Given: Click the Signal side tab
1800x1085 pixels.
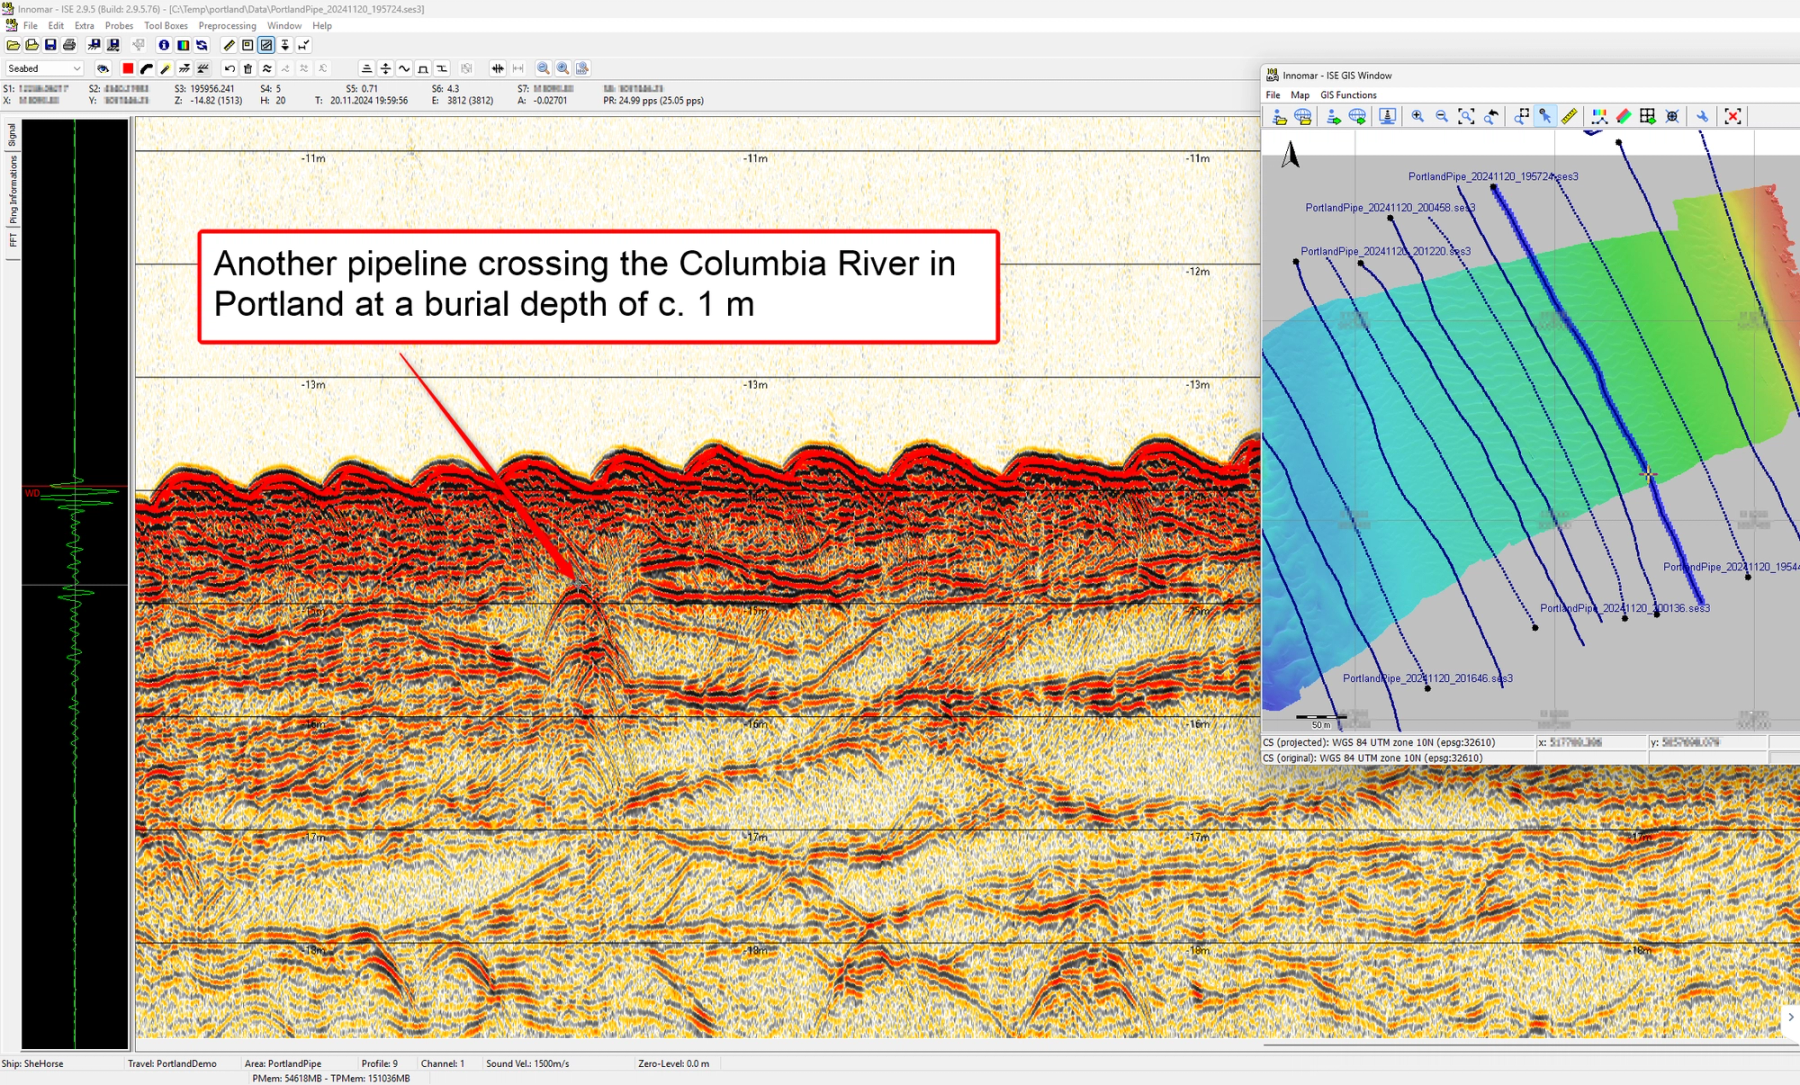Looking at the screenshot, I should pos(12,135).
